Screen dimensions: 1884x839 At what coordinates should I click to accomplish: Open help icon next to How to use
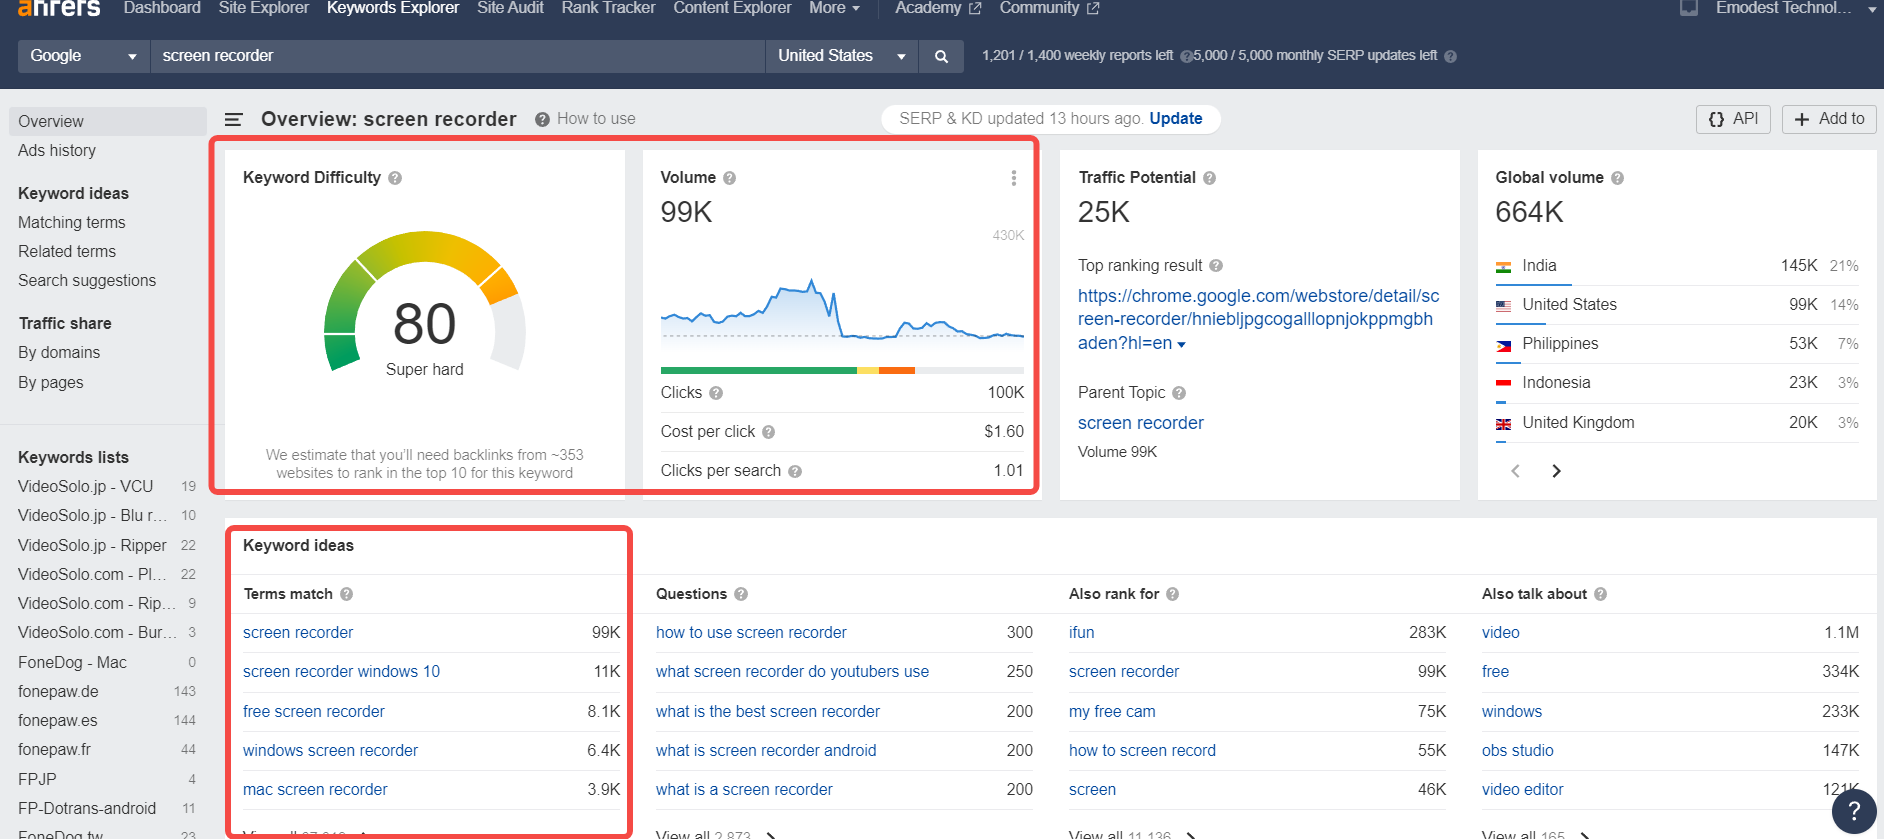(x=542, y=119)
